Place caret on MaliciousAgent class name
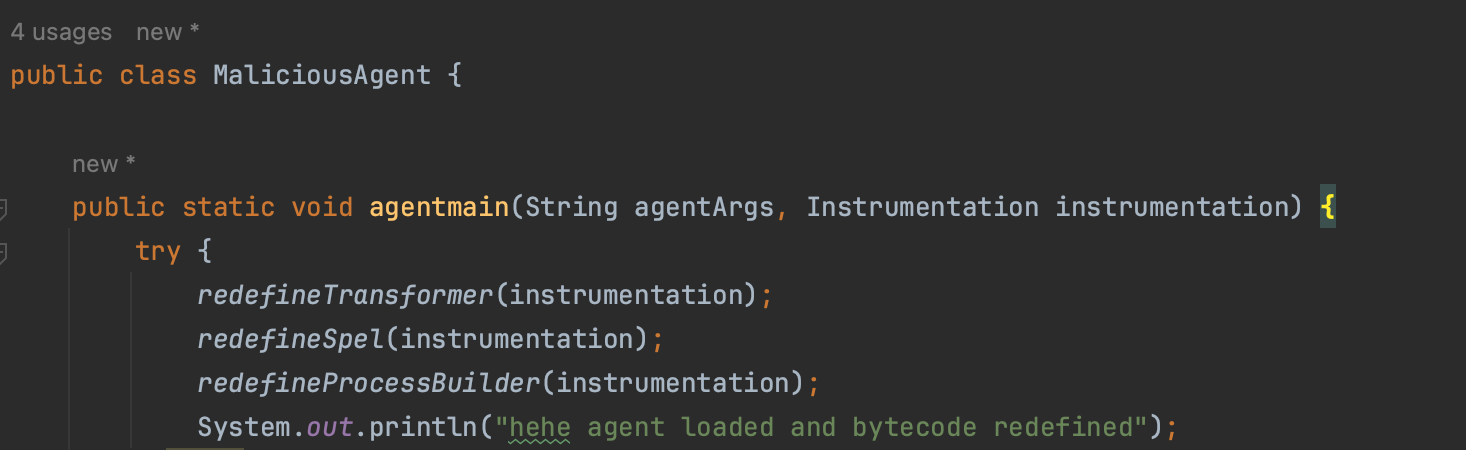 [x=322, y=76]
